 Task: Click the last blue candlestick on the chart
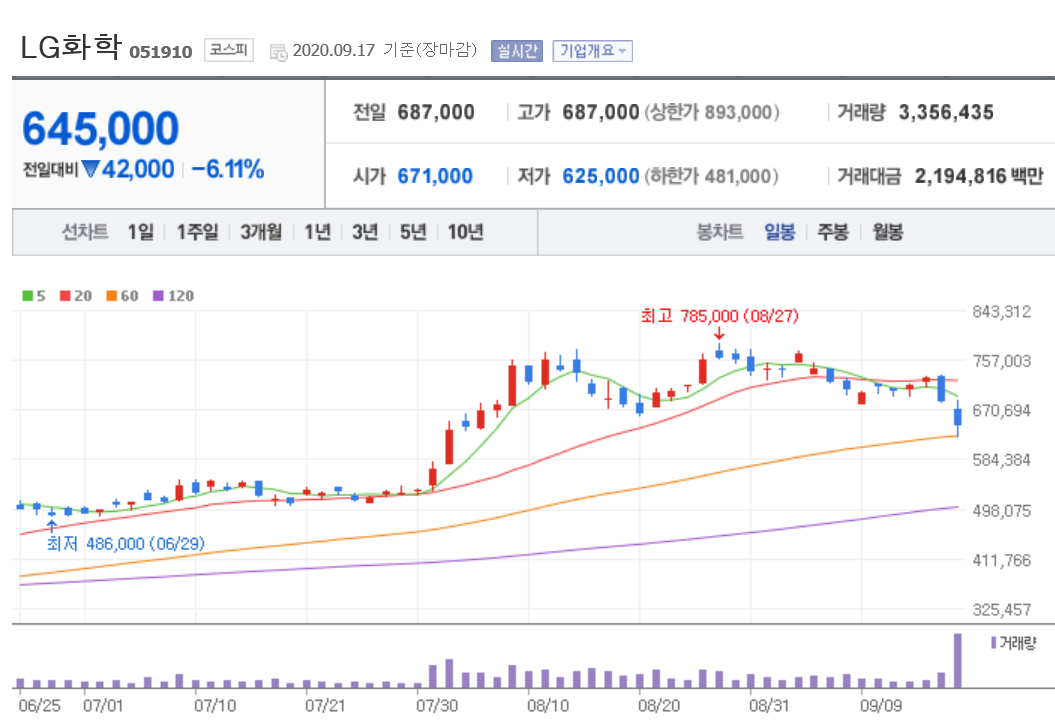(957, 417)
